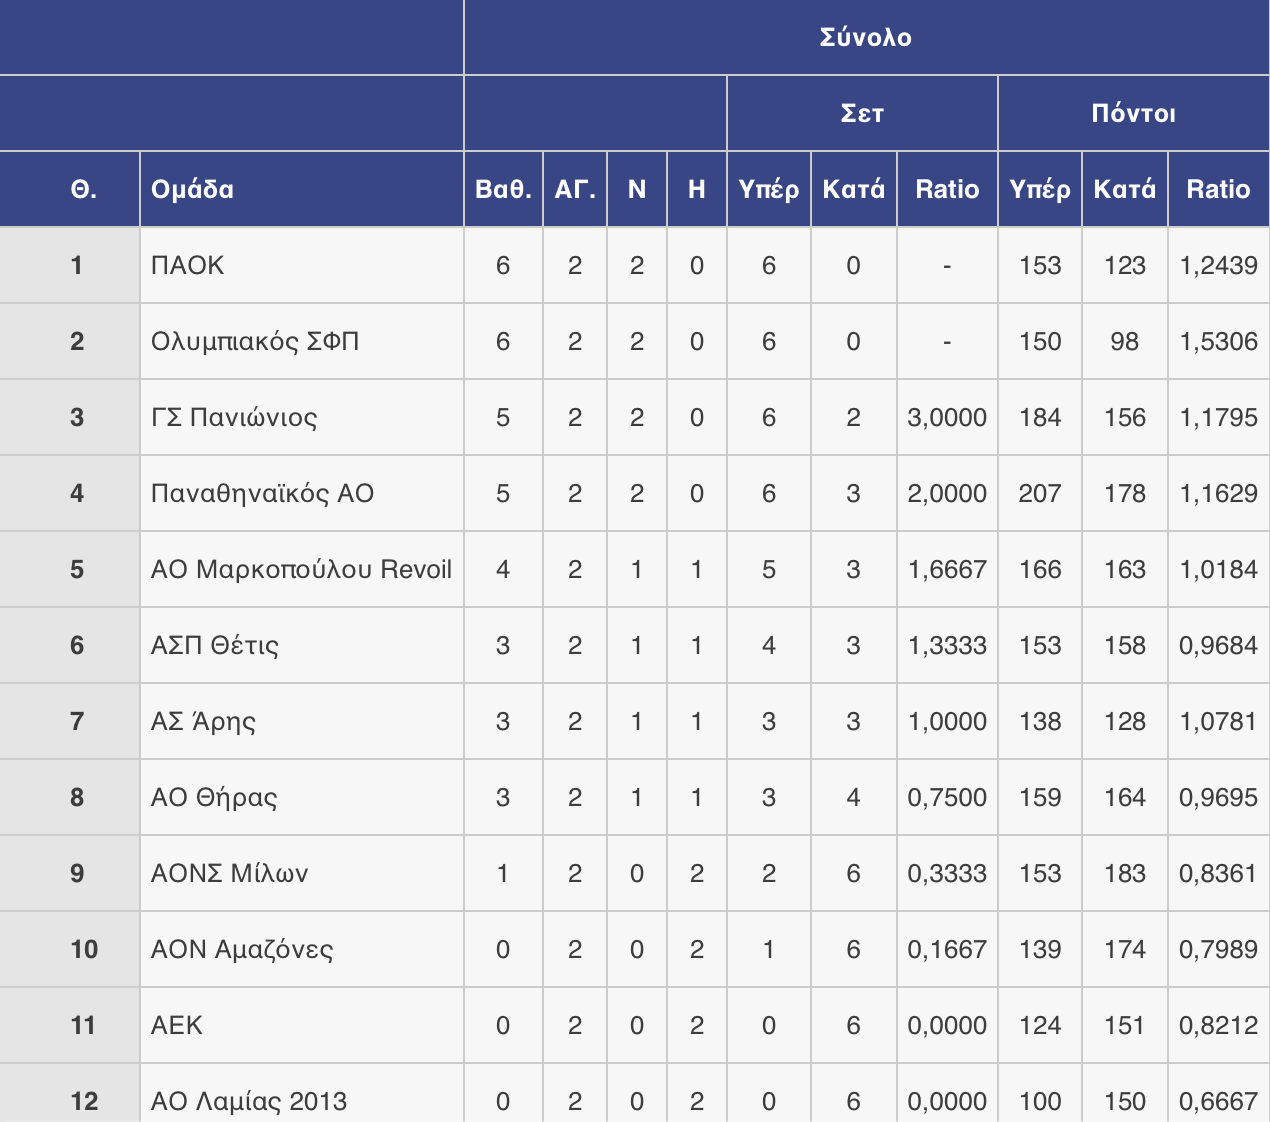This screenshot has width=1270, height=1122.
Task: Click points ratio value 0,9684
Action: tap(1218, 645)
